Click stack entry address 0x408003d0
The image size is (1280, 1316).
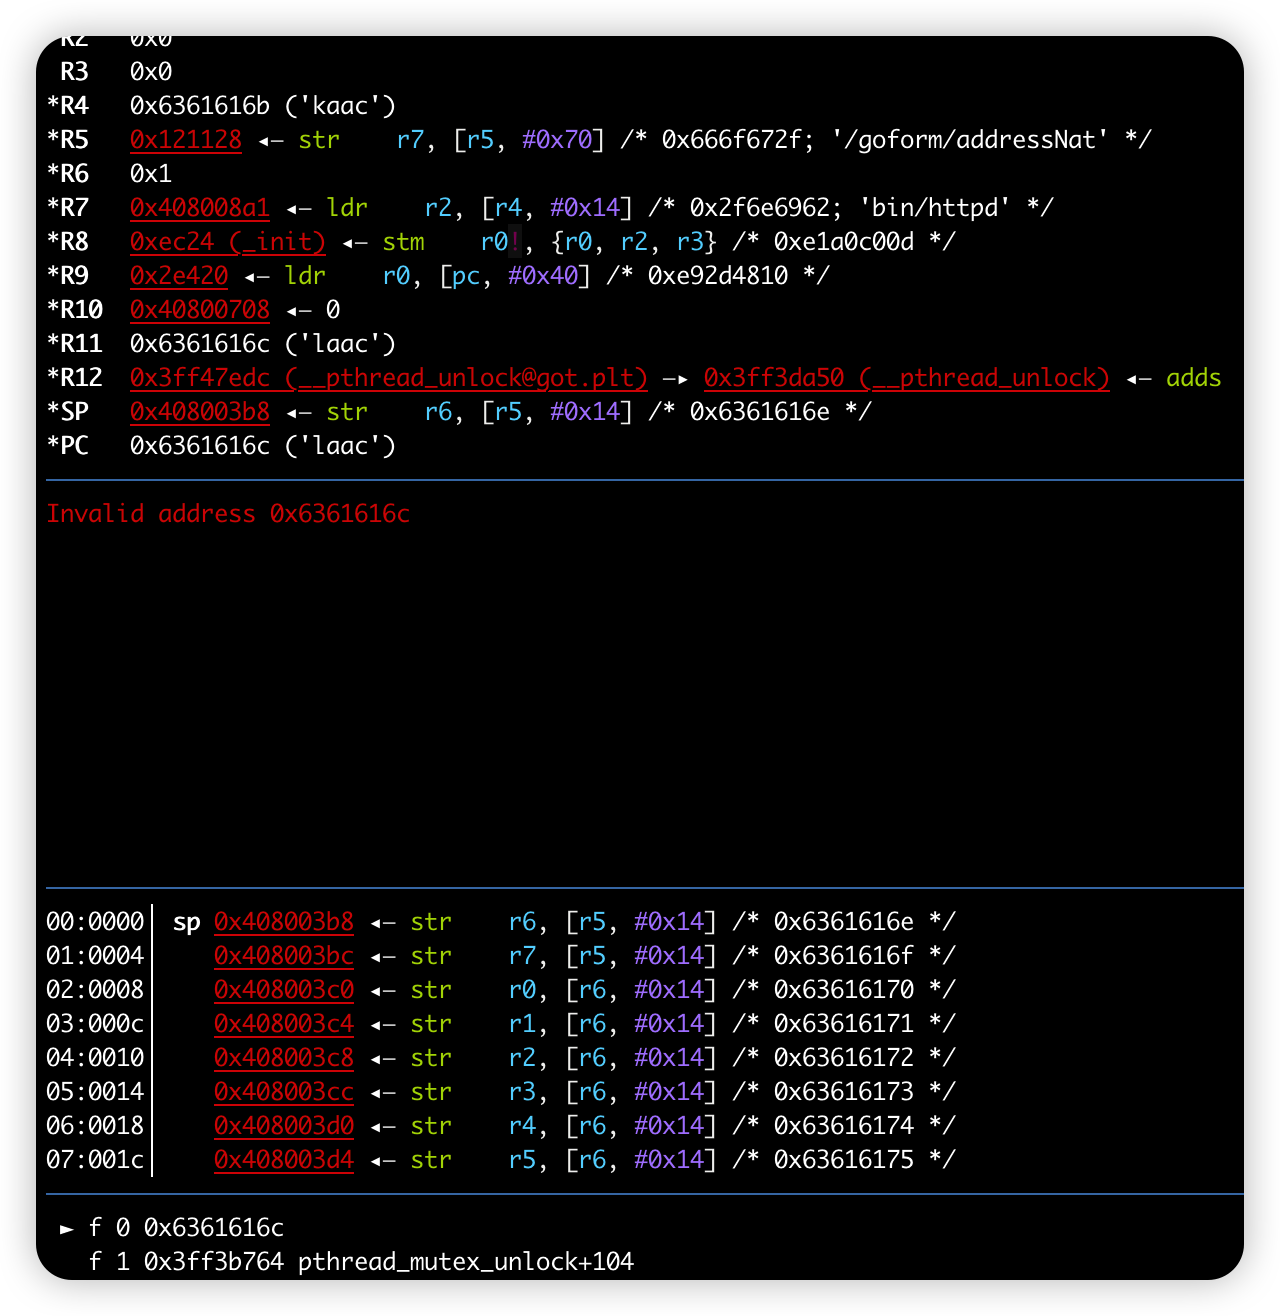284,1126
